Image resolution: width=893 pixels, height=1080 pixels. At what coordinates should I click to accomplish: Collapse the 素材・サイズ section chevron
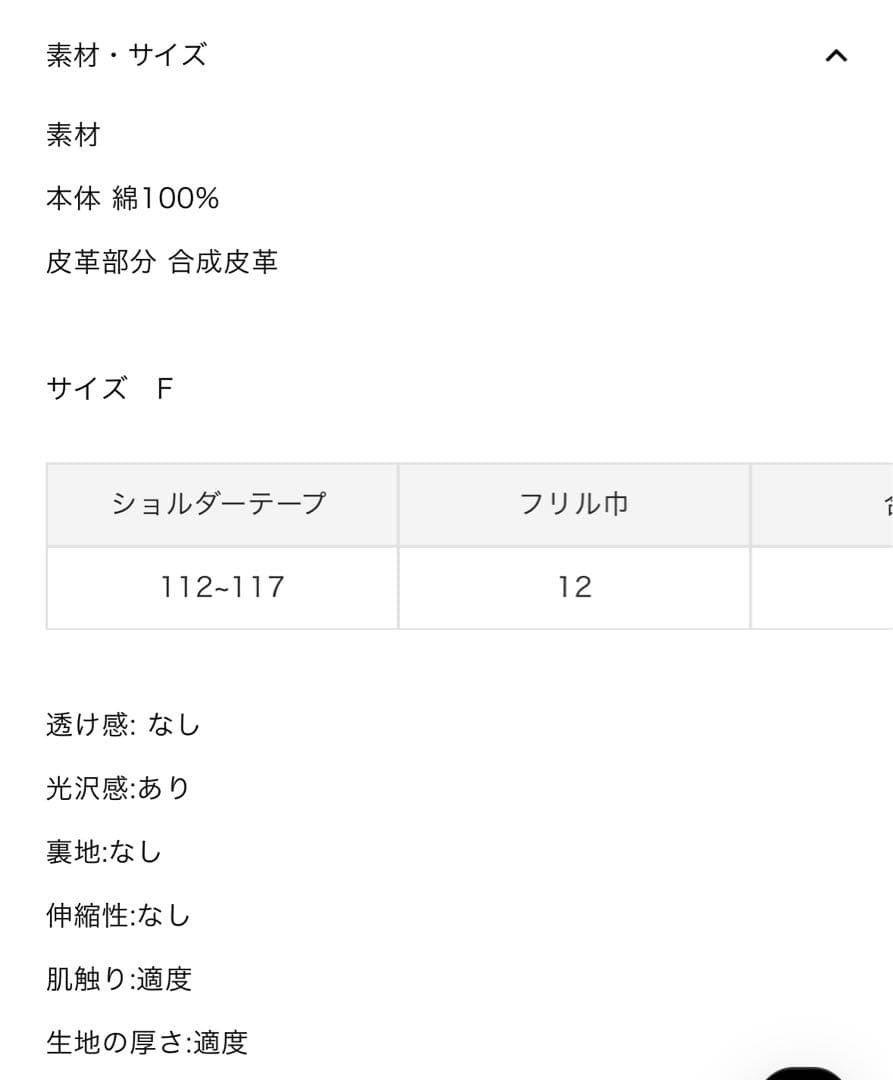click(836, 56)
